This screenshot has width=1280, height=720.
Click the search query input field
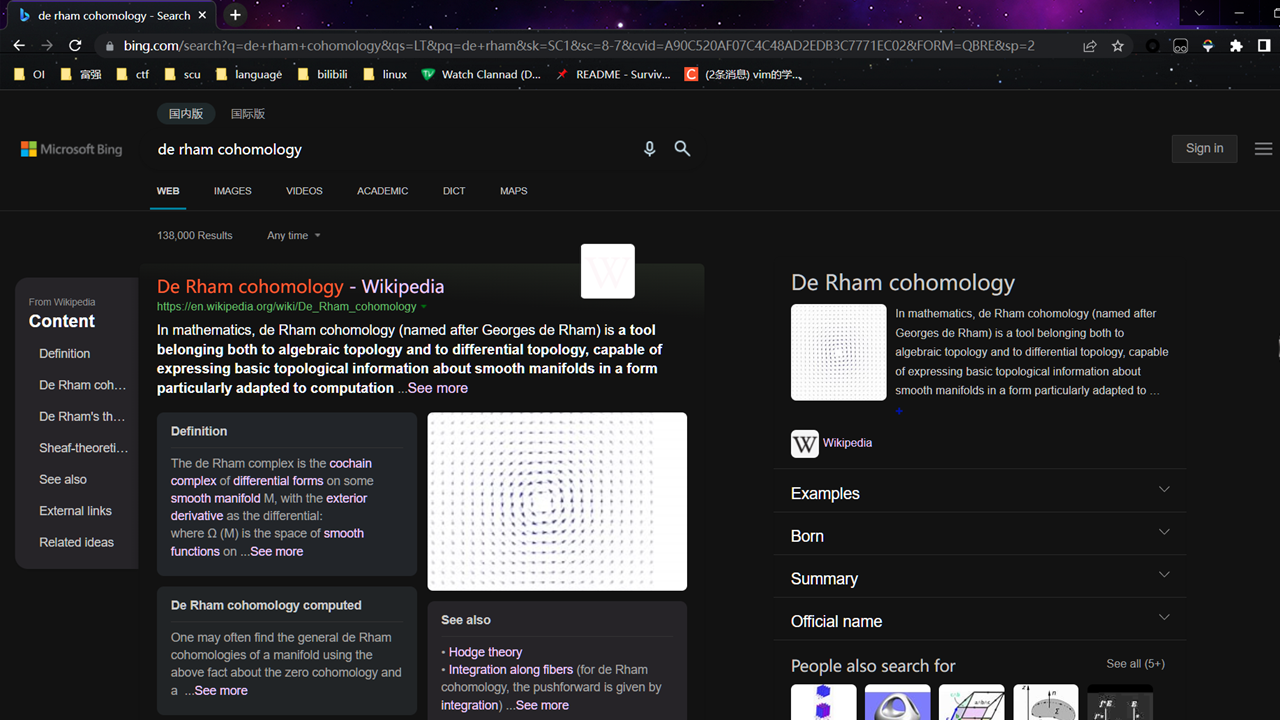(x=395, y=149)
